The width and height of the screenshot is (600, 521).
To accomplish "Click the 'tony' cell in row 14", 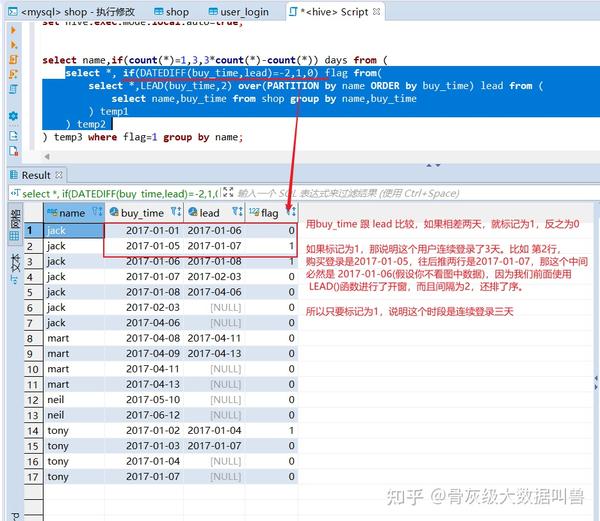I will 74,431.
